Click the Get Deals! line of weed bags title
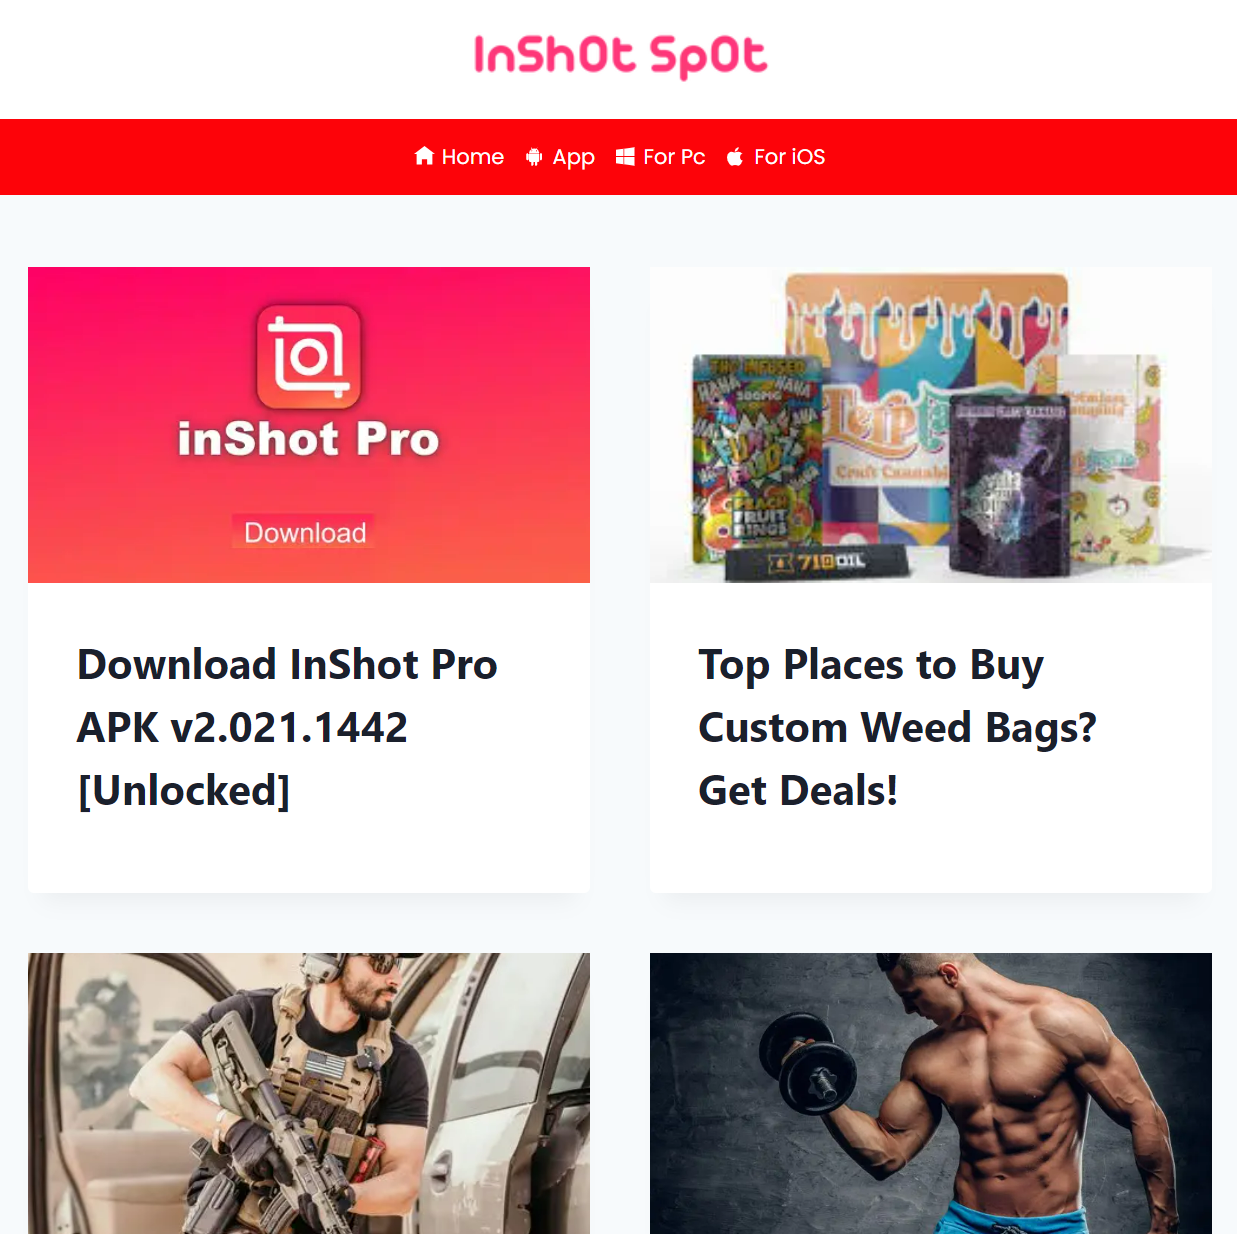 coord(798,791)
